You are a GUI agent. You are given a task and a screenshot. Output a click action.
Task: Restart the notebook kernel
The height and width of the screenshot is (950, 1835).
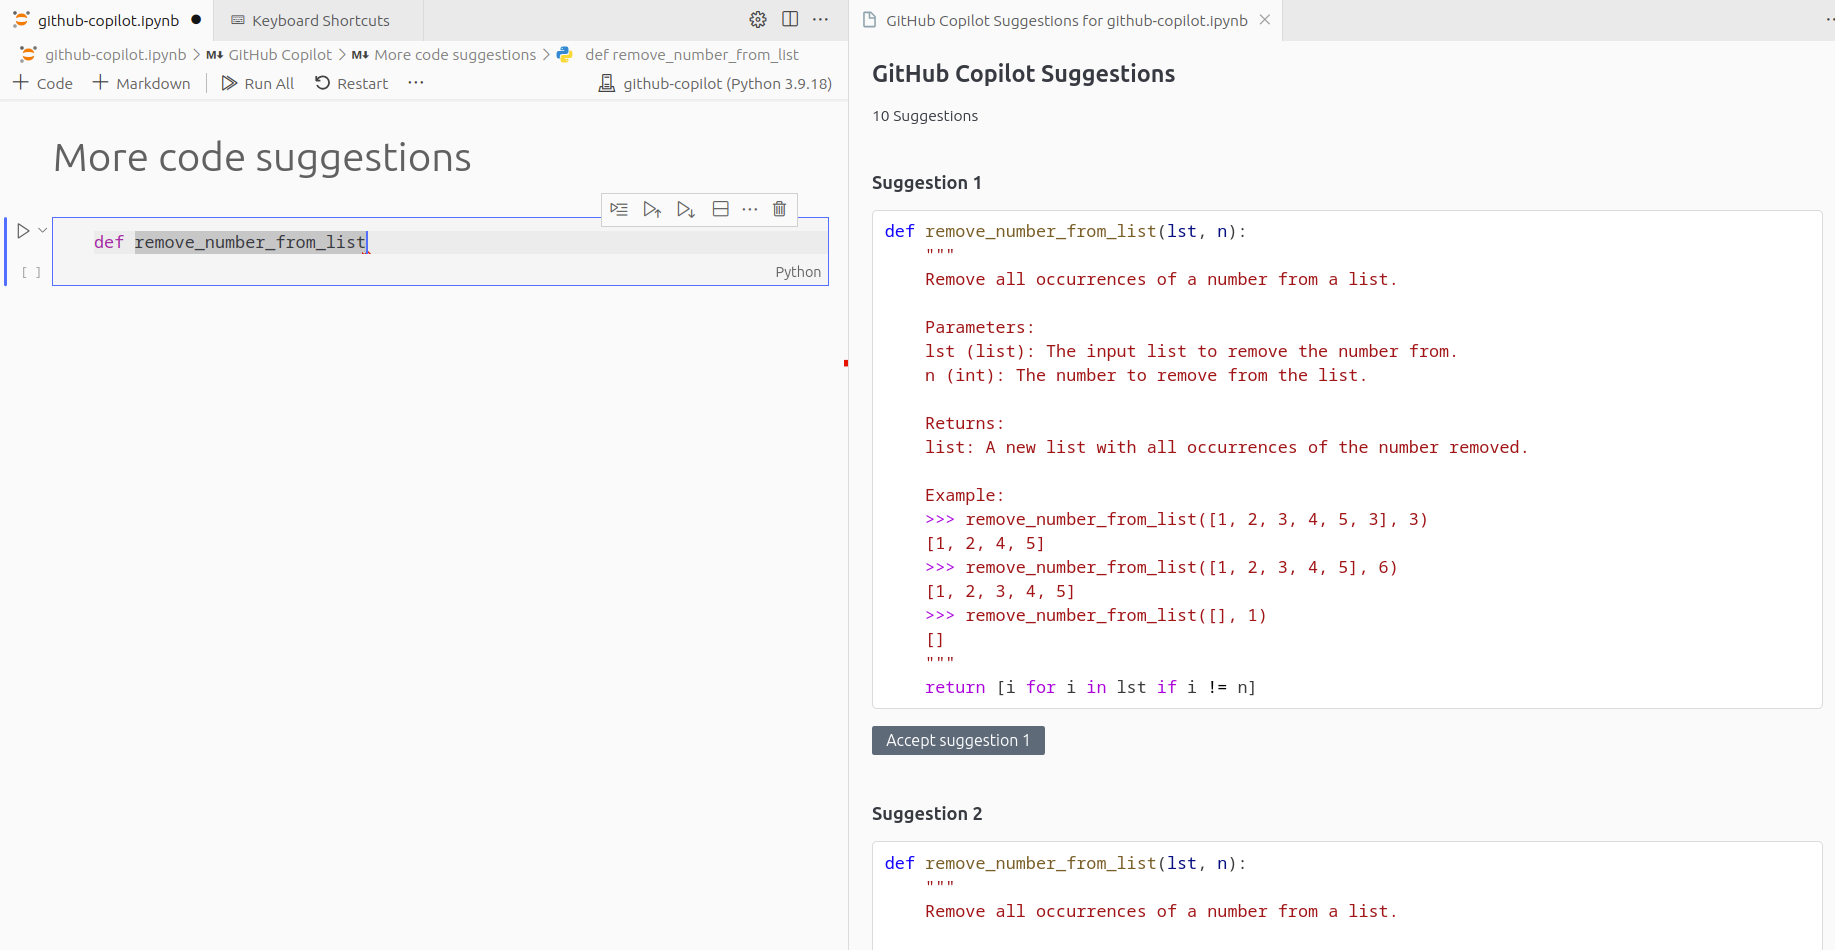352,83
